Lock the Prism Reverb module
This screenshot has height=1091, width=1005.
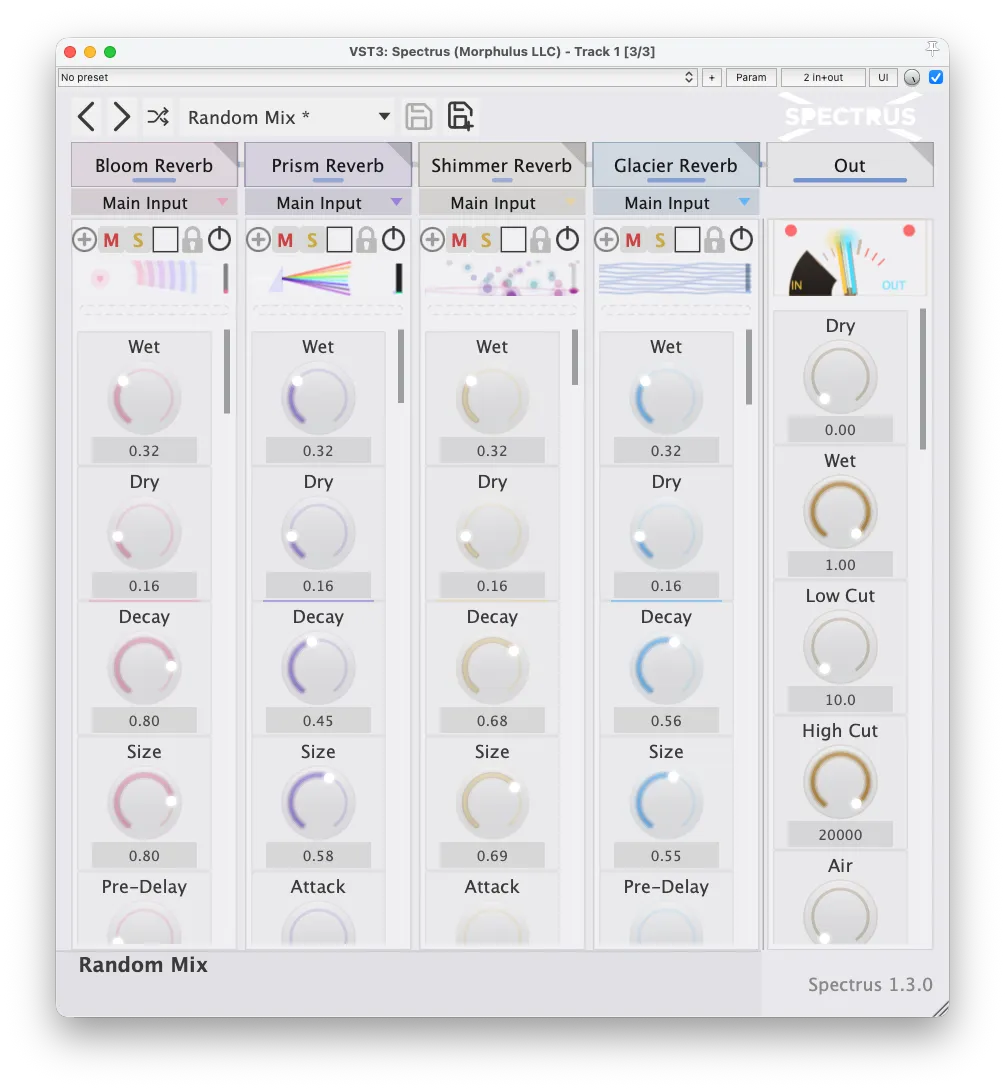tap(366, 240)
